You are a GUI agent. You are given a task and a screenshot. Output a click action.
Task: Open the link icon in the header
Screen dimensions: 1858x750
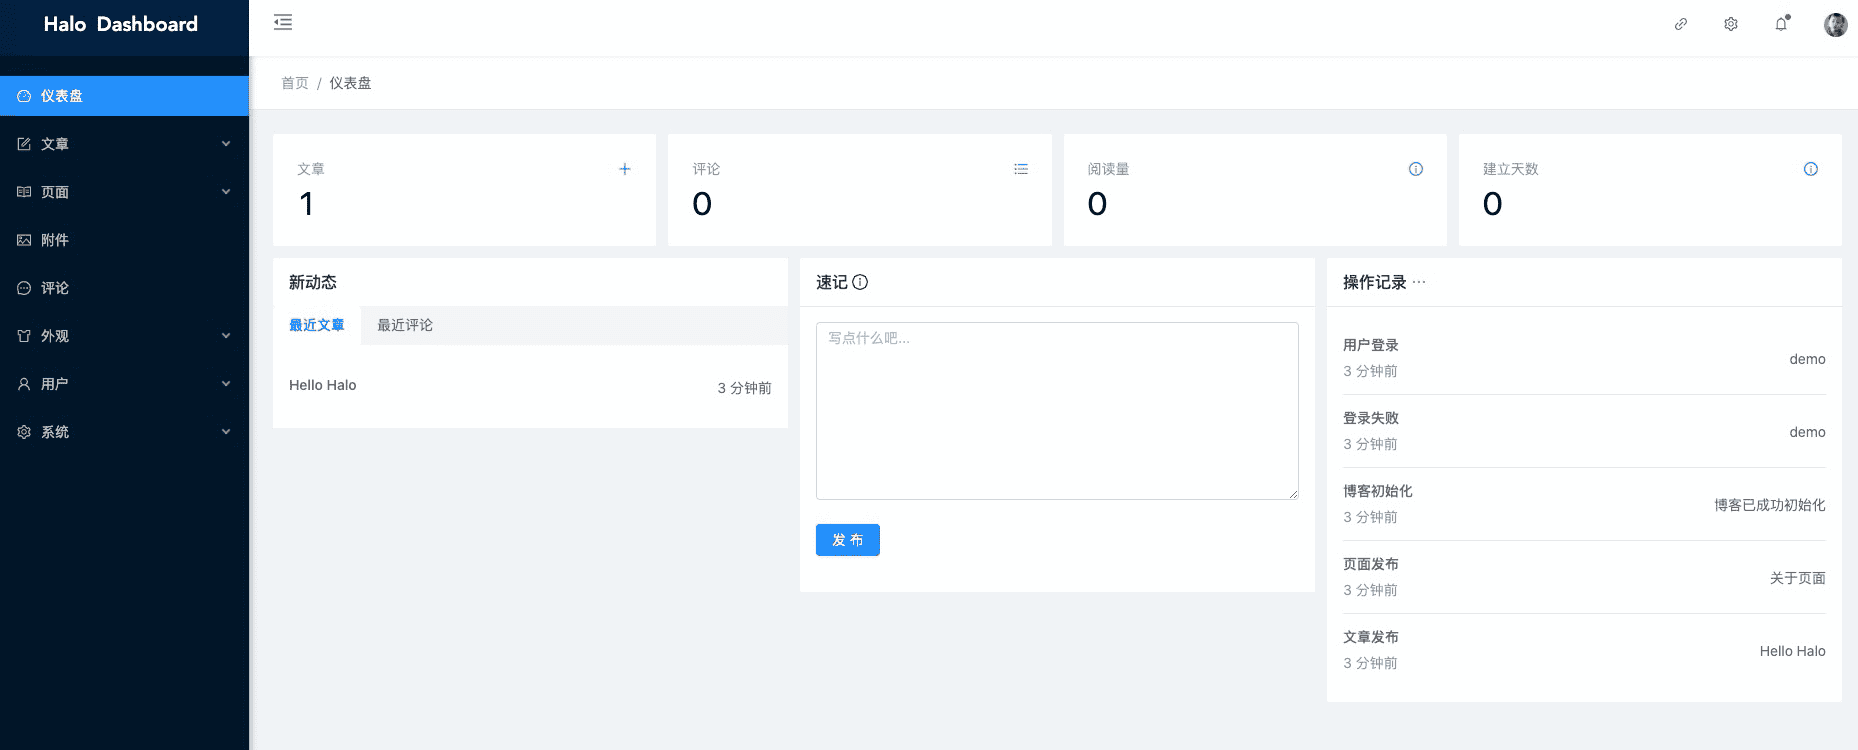[x=1681, y=24]
